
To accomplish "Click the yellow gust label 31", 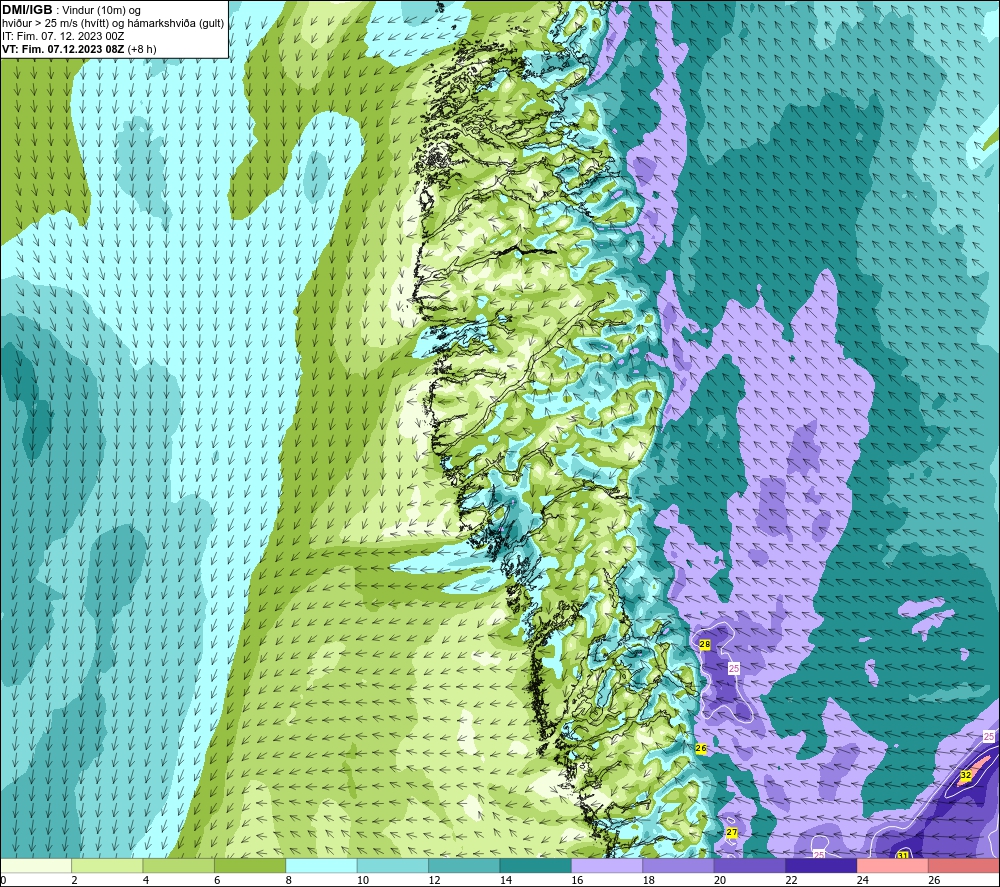I will tap(902, 855).
